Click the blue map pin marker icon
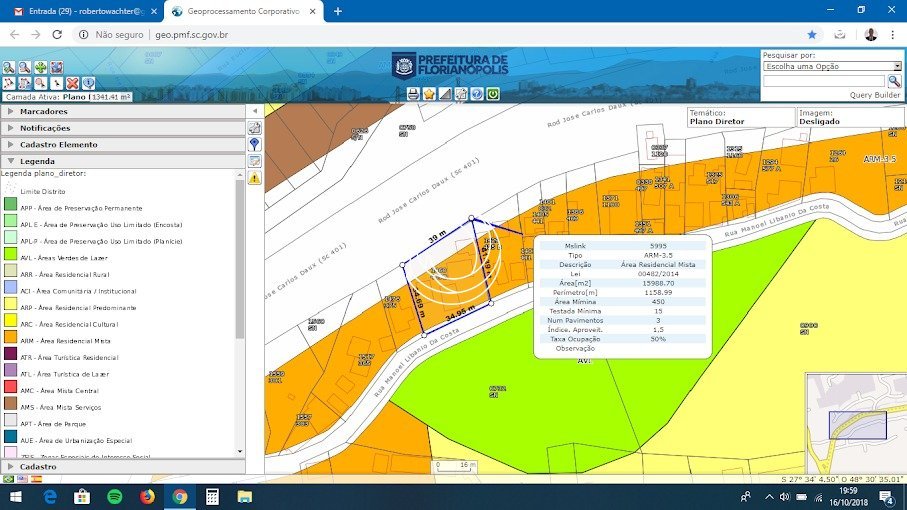 (255, 144)
